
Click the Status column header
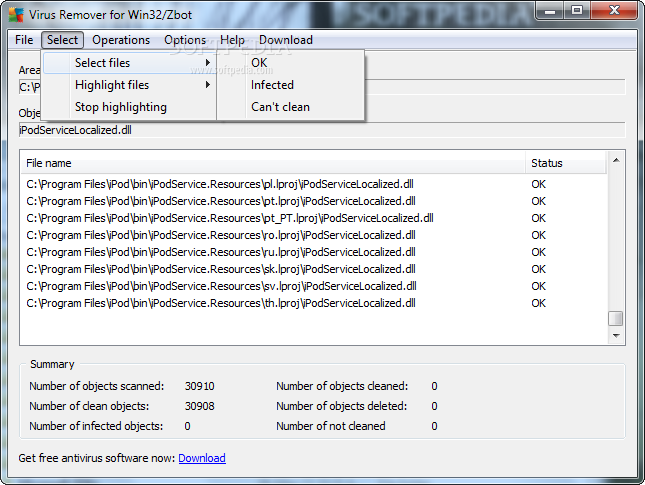[565, 163]
